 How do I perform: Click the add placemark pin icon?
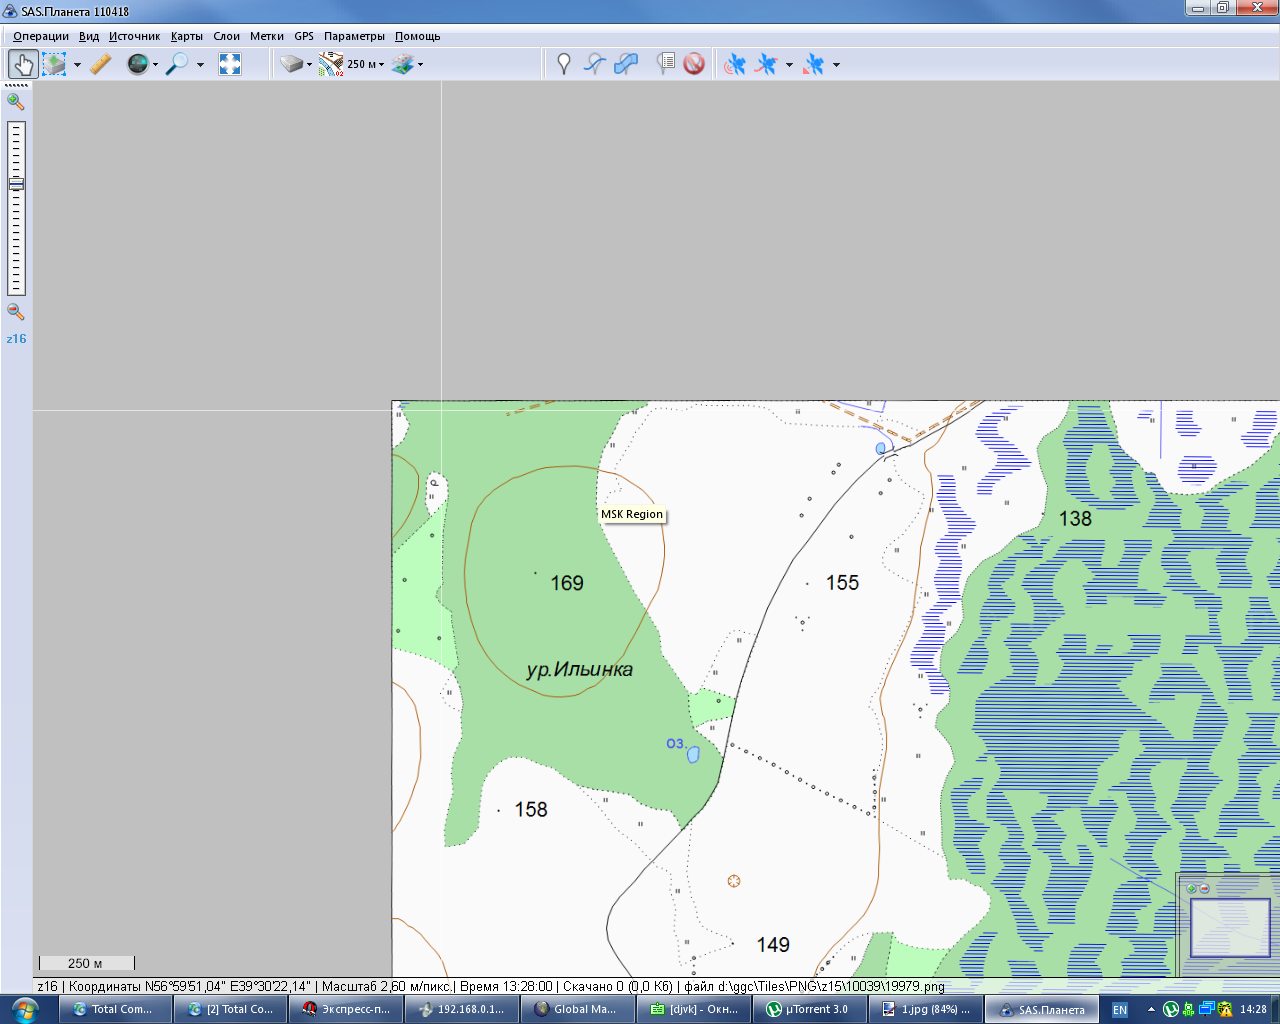(x=564, y=65)
